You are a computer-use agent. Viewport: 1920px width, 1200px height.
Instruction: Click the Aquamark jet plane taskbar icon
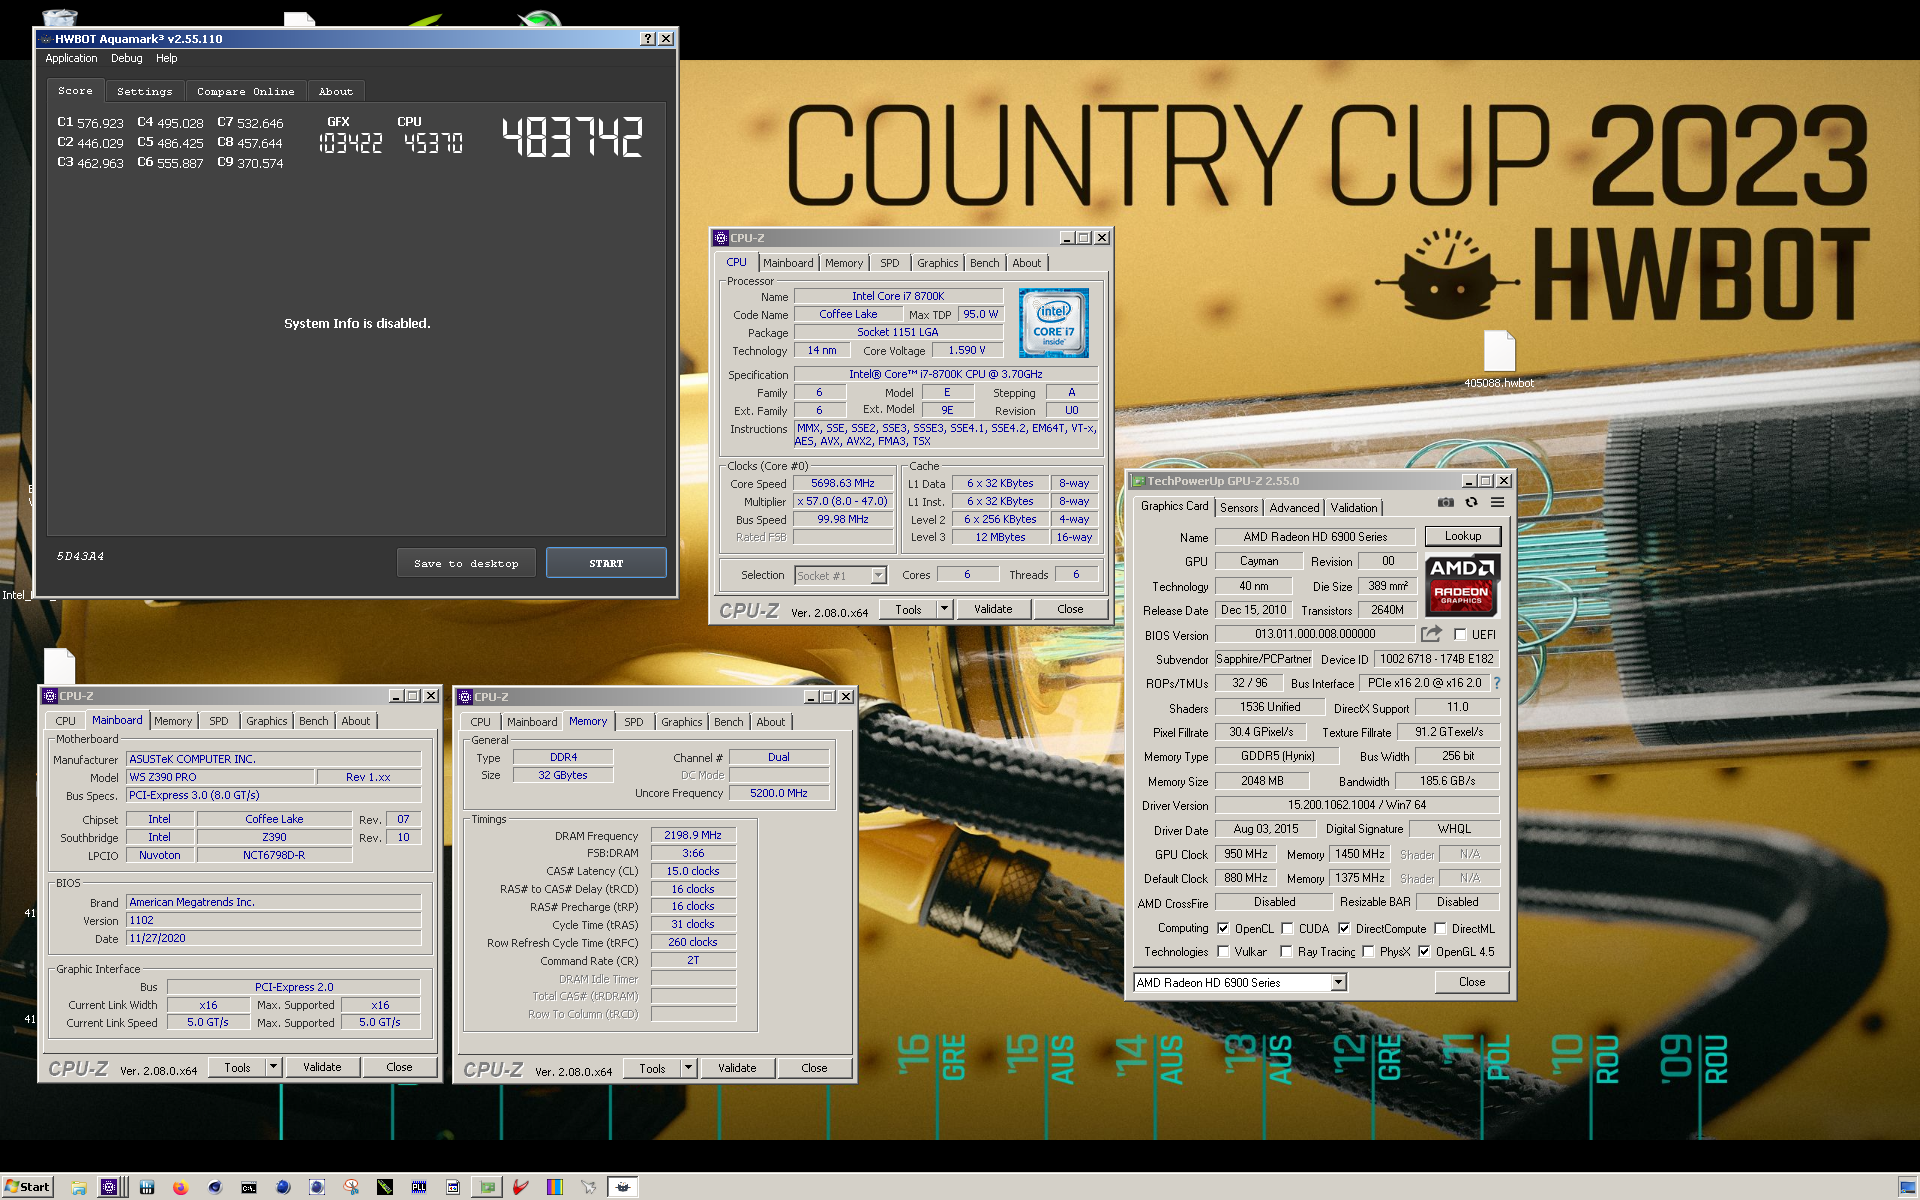(x=589, y=1187)
